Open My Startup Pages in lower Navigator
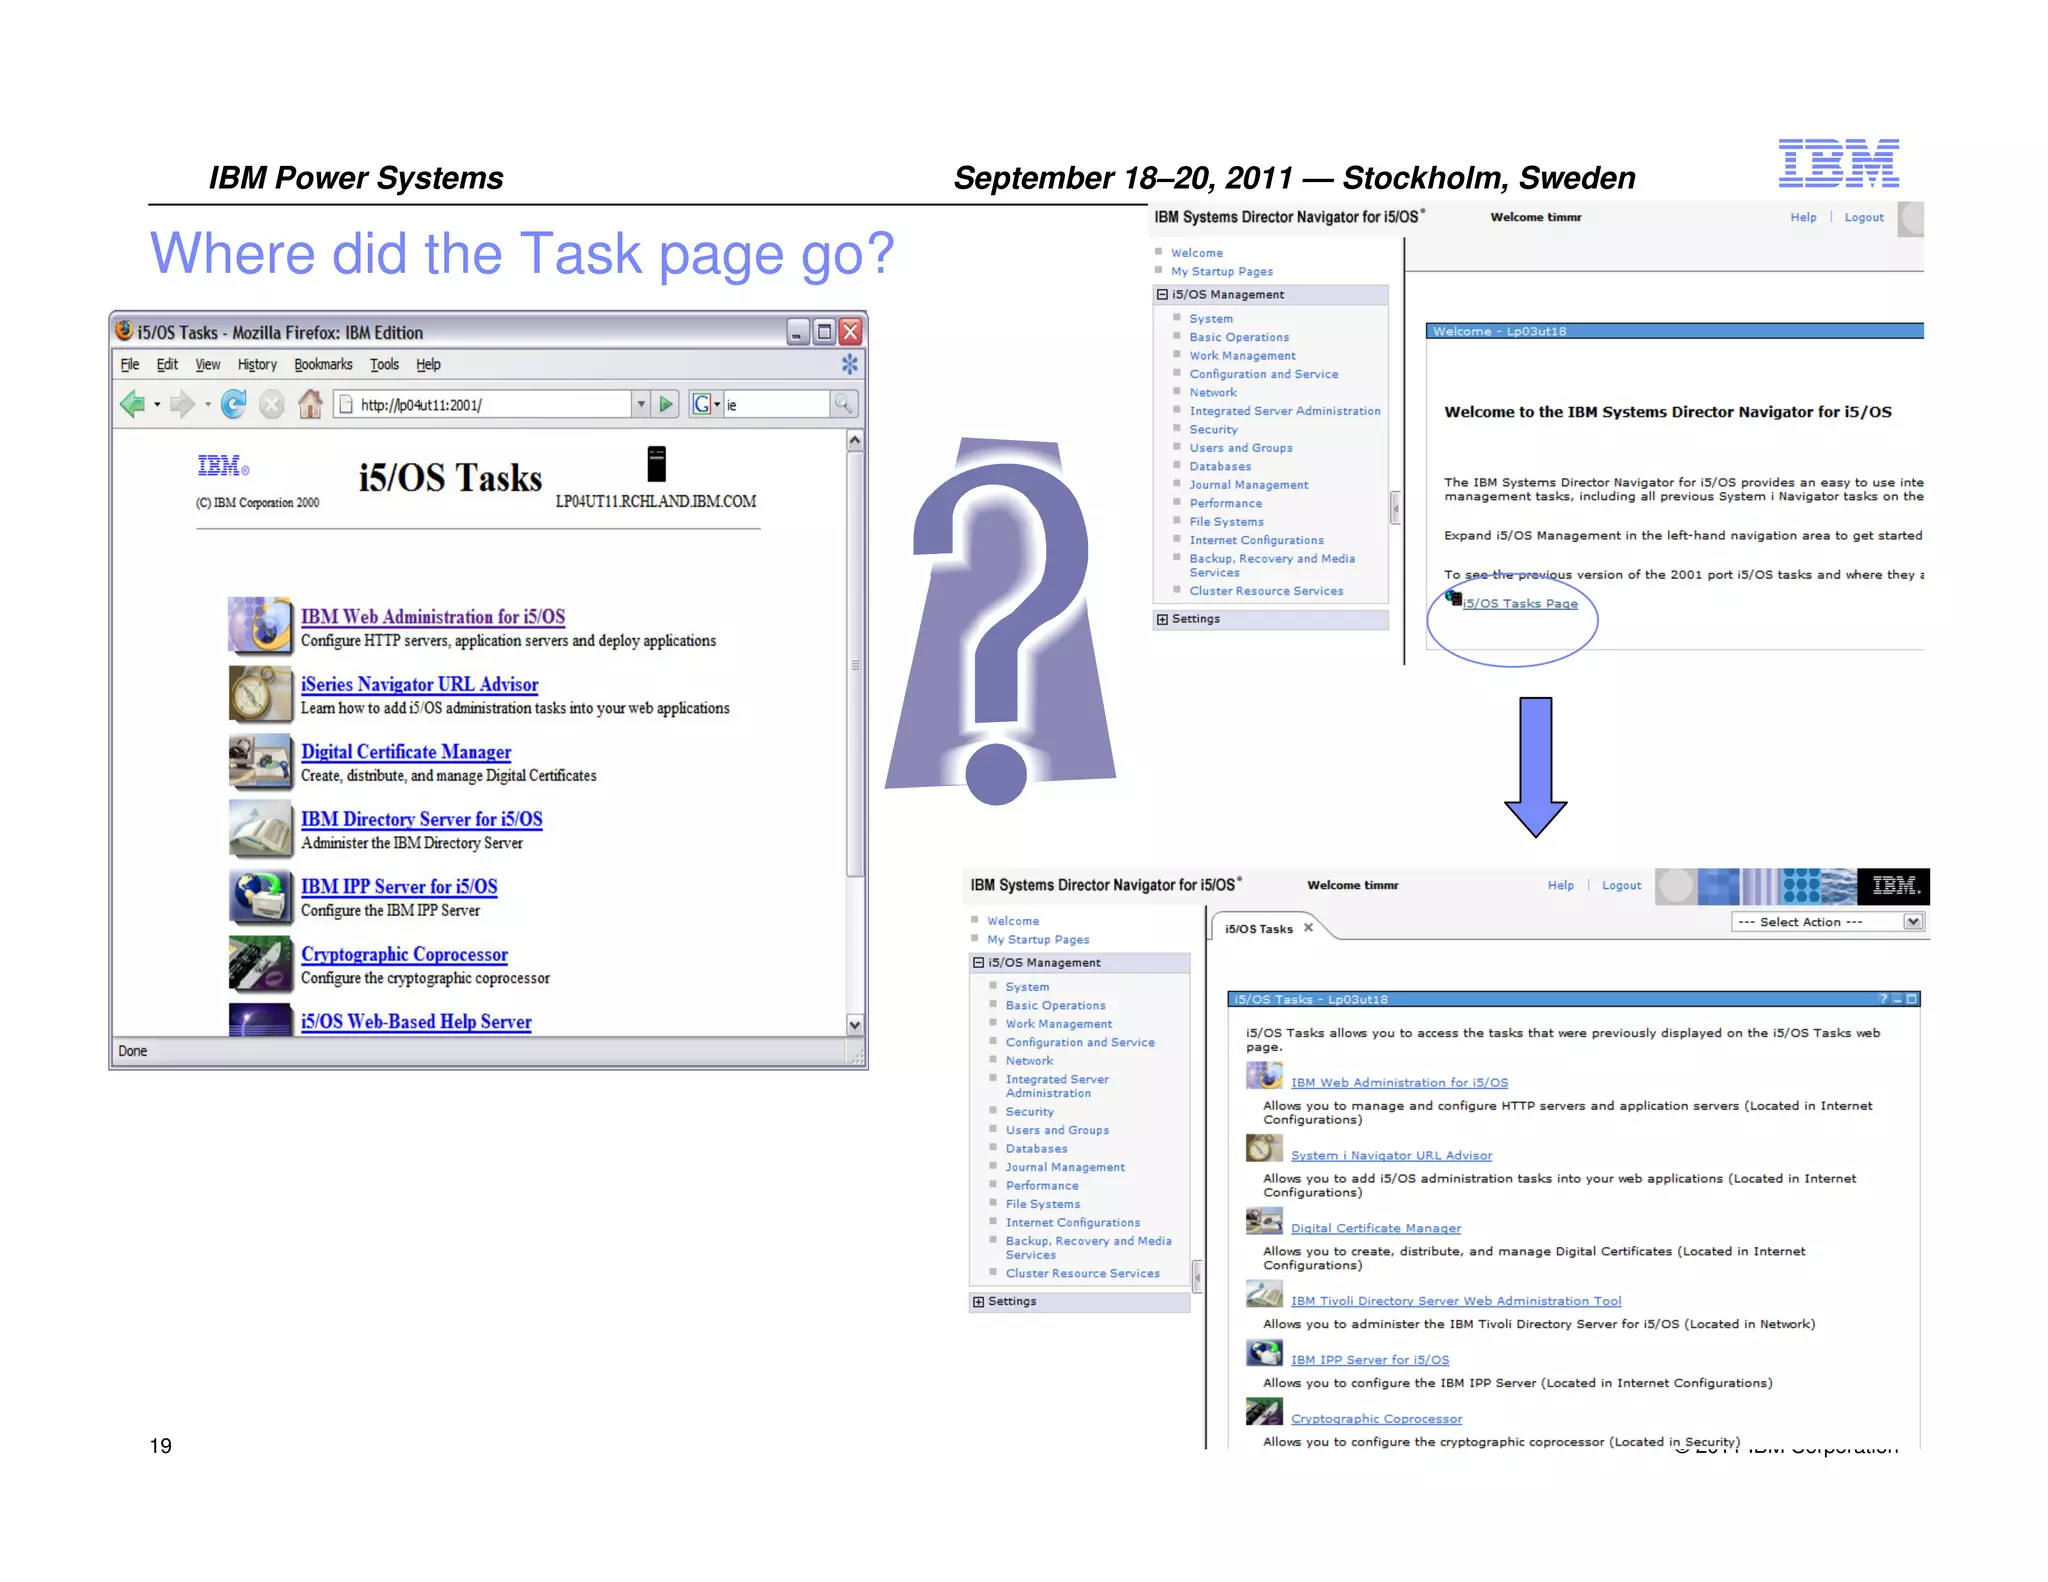The height and width of the screenshot is (1582, 2048). 1038,939
